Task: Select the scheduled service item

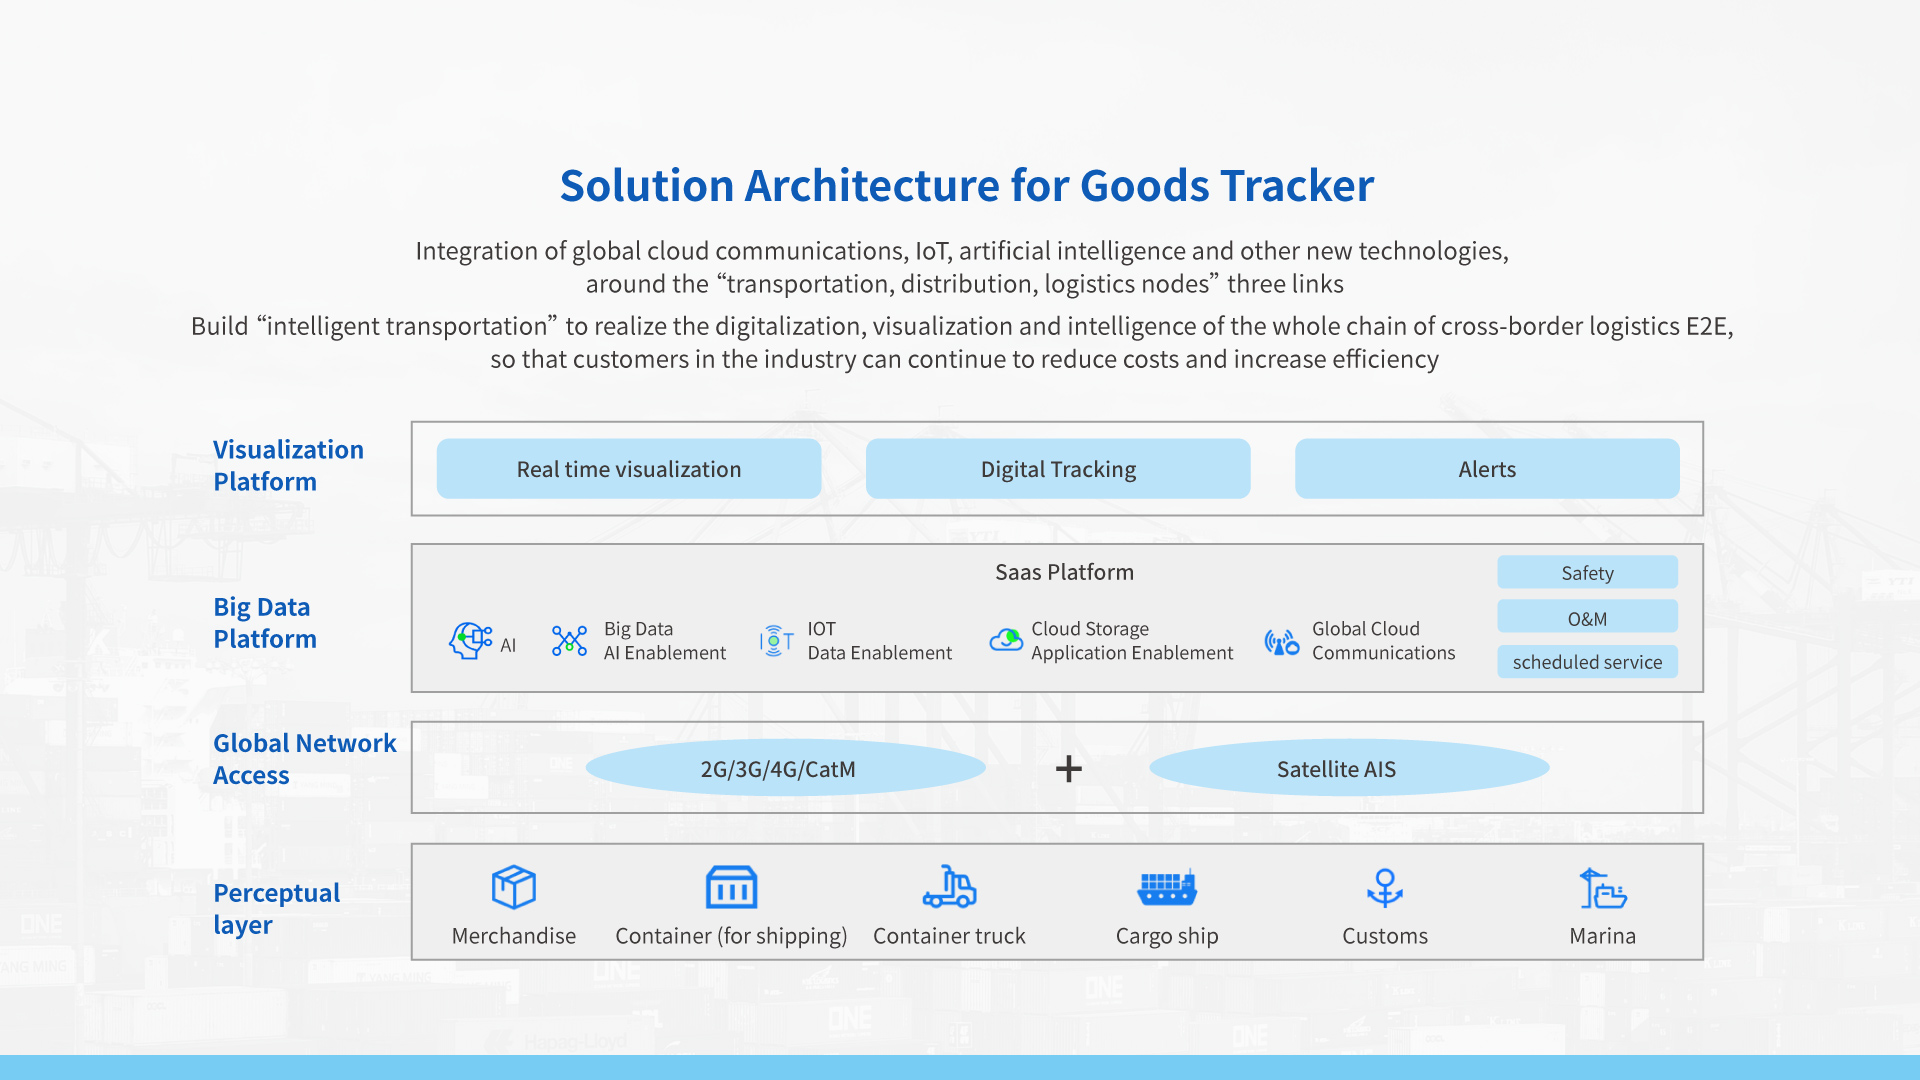Action: (1586, 662)
